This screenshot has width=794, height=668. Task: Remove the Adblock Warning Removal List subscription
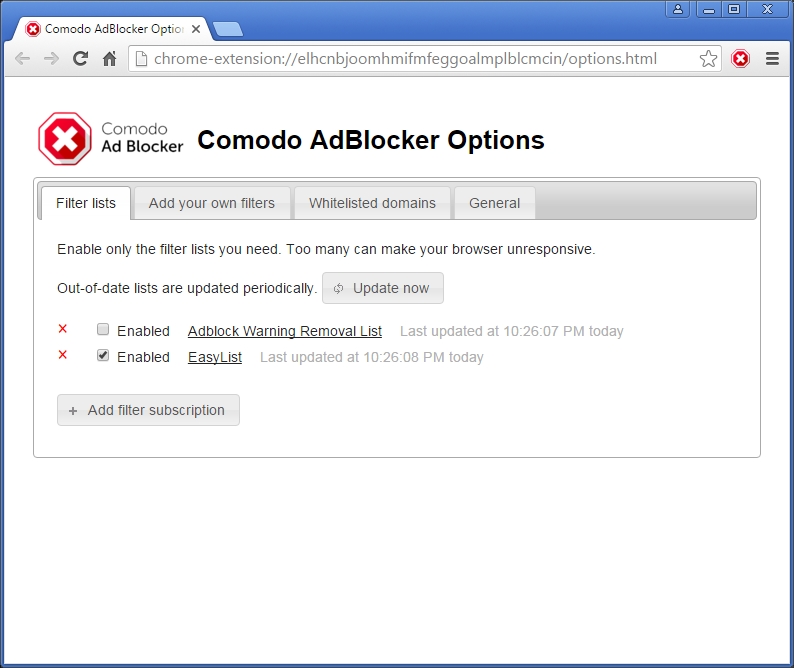[x=63, y=329]
